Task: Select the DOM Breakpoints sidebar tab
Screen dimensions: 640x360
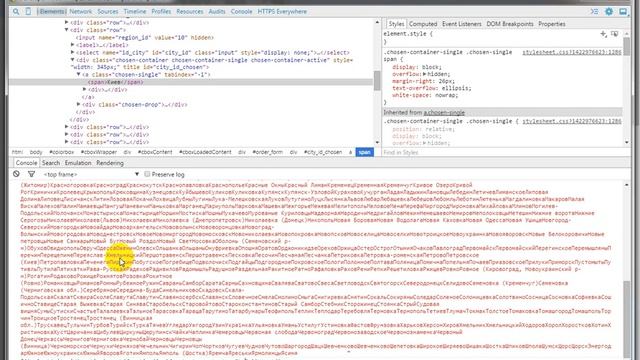Action: [x=510, y=24]
